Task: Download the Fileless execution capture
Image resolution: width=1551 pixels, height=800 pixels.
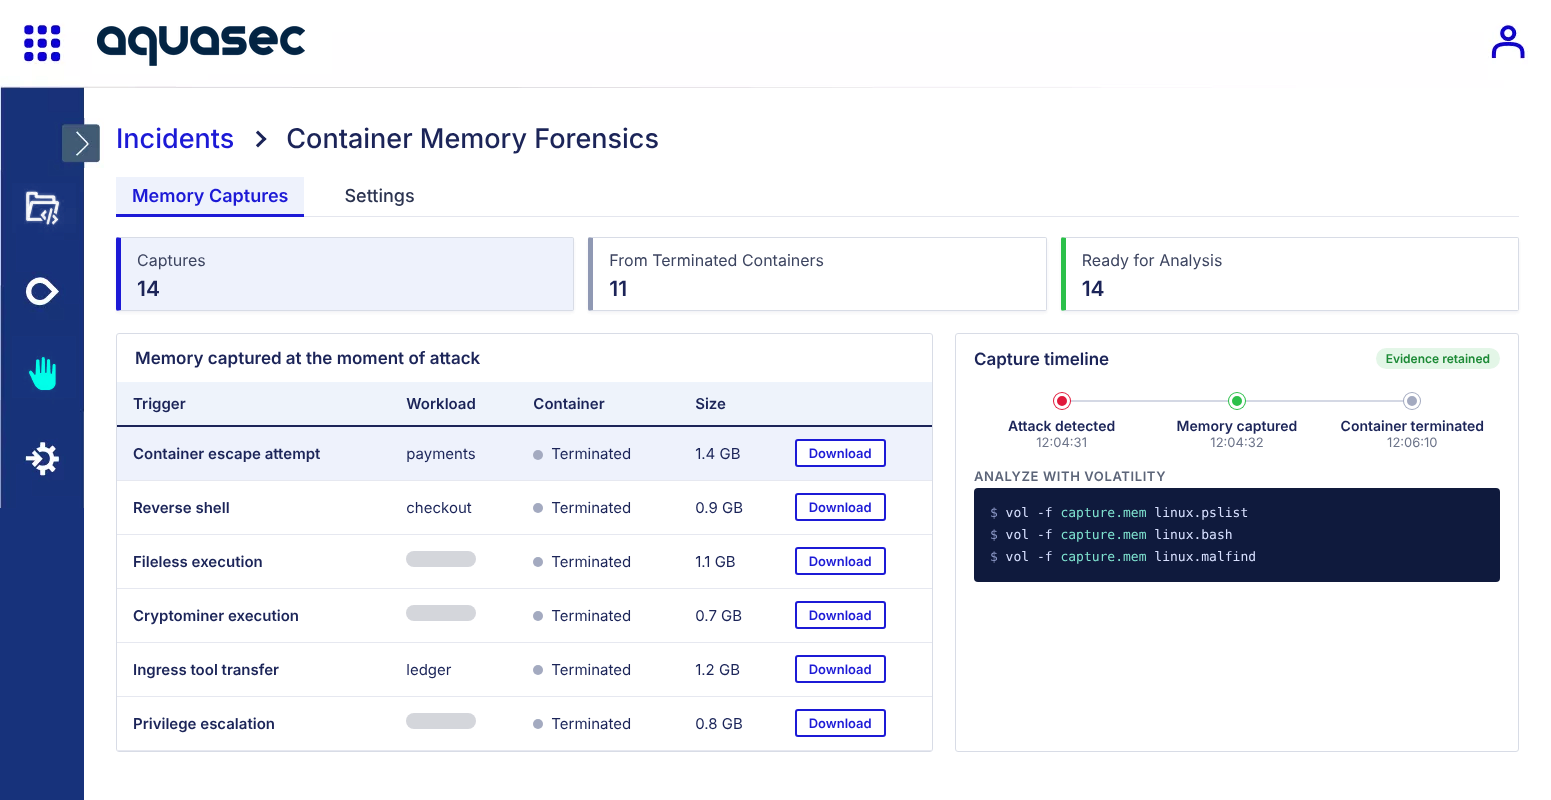Action: point(840,561)
